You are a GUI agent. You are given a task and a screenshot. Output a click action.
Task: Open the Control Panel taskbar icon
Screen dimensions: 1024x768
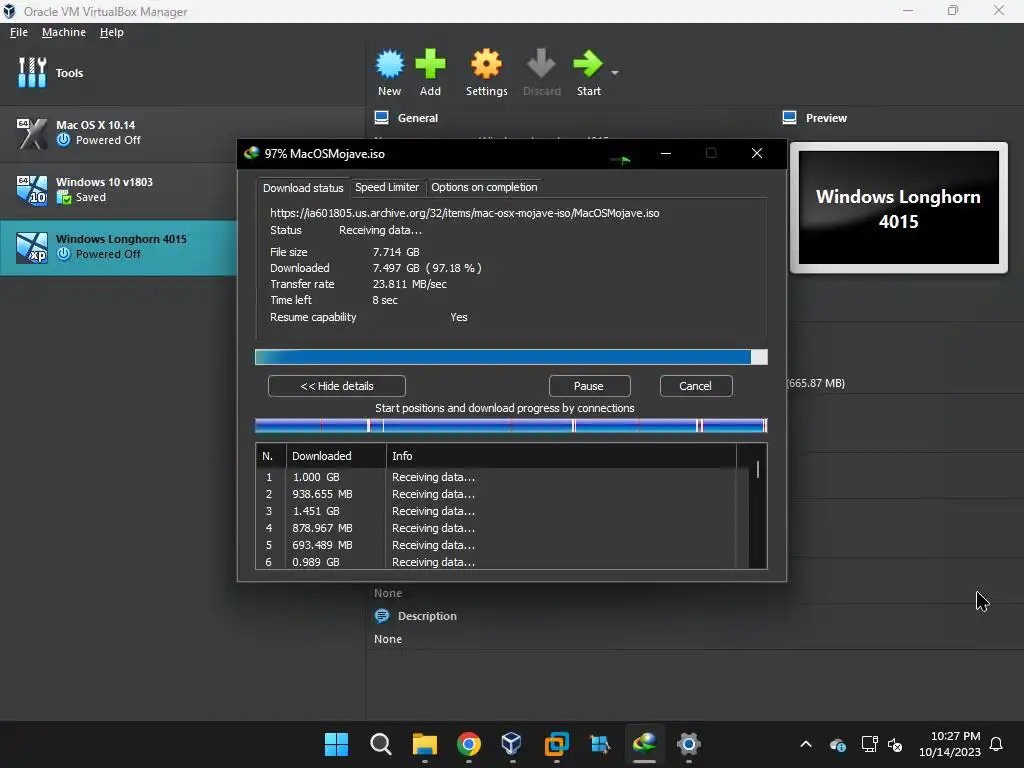pyautogui.click(x=600, y=744)
